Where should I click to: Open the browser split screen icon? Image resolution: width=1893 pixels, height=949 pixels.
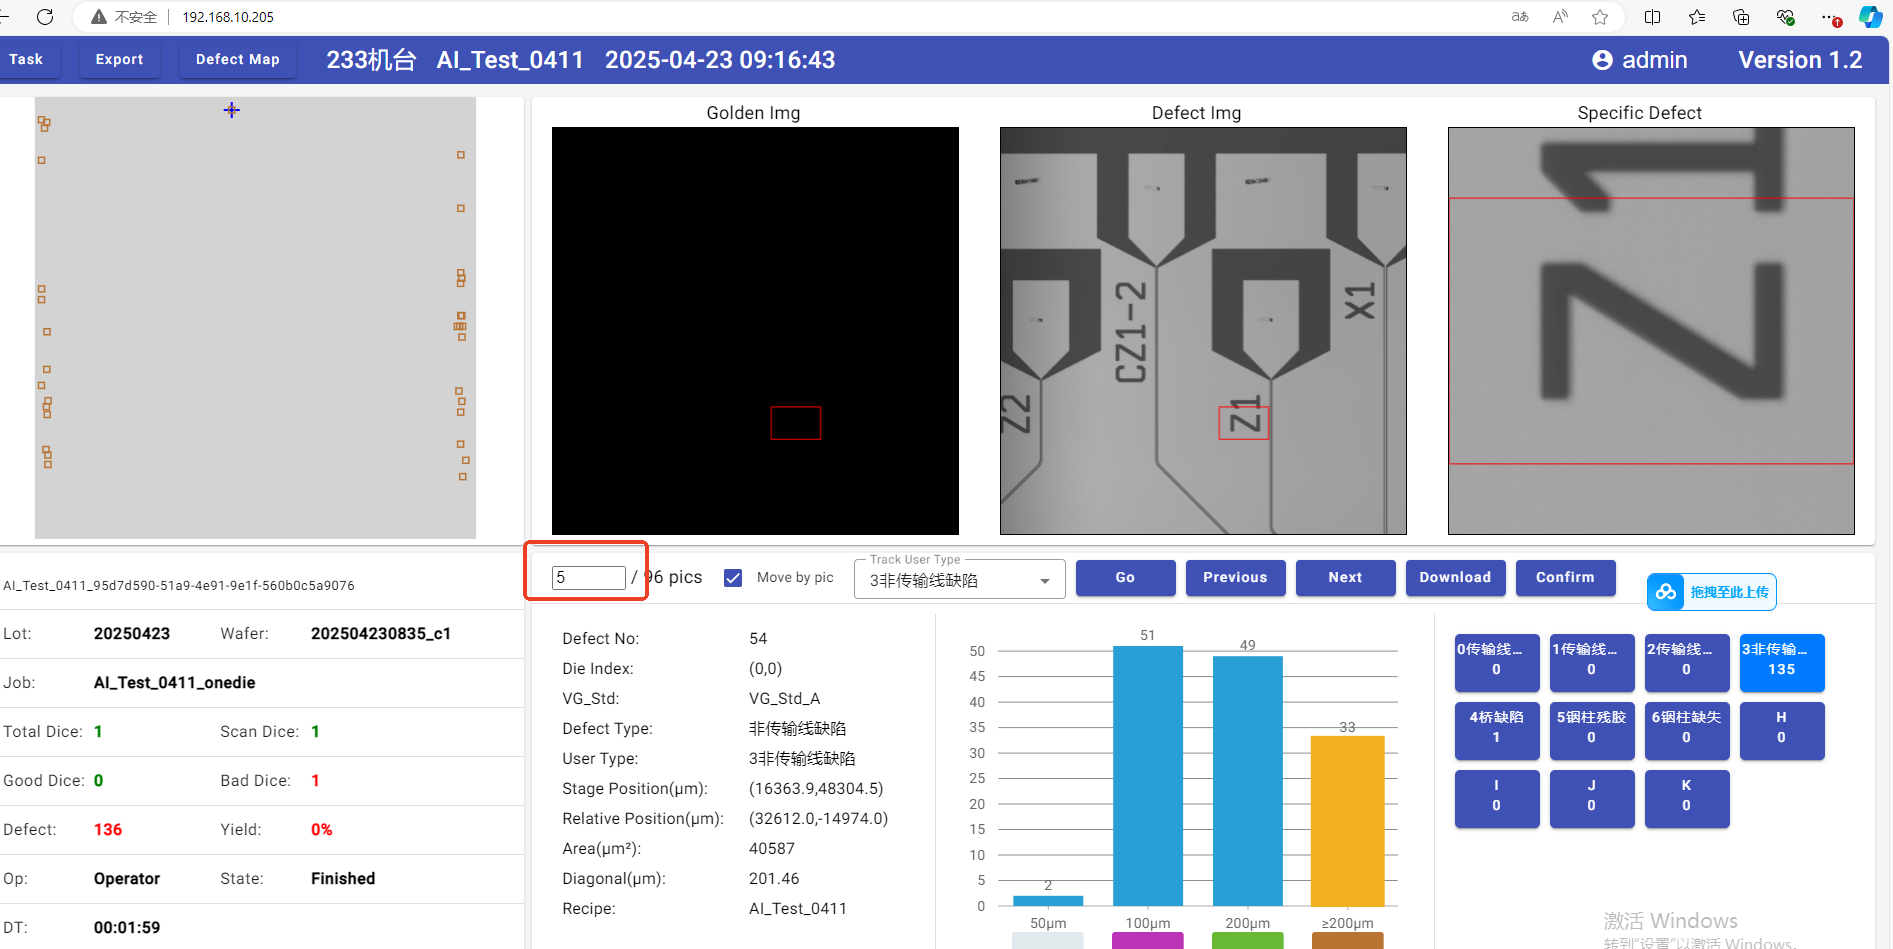[x=1652, y=17]
